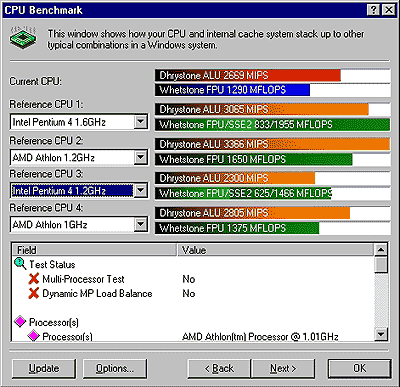Click the Update button
This screenshot has width=400, height=387.
point(44,368)
